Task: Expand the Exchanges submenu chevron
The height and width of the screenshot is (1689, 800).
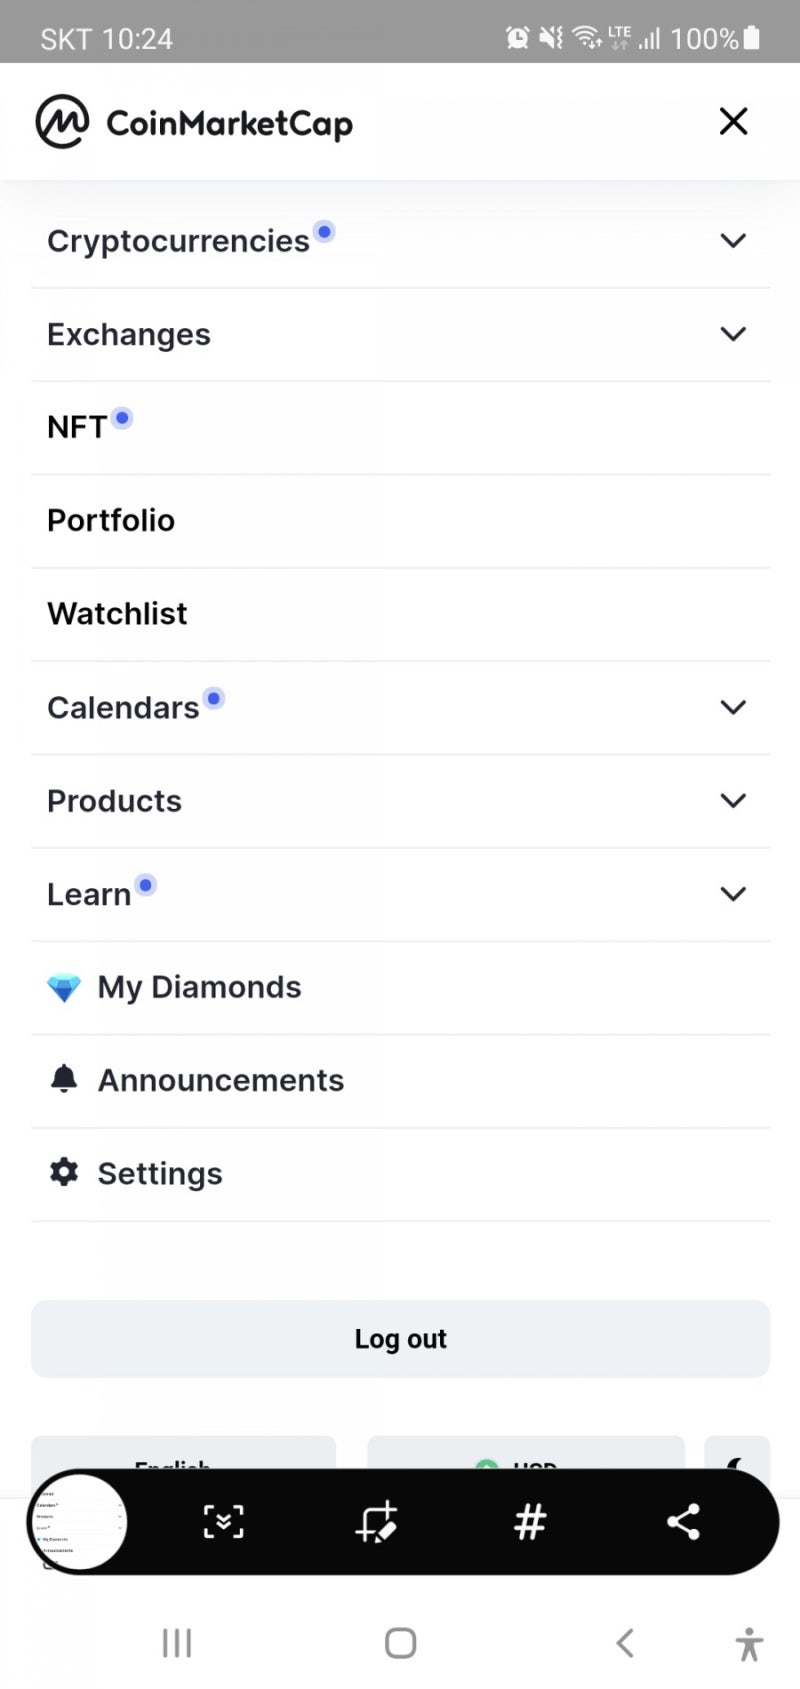Action: pos(733,334)
